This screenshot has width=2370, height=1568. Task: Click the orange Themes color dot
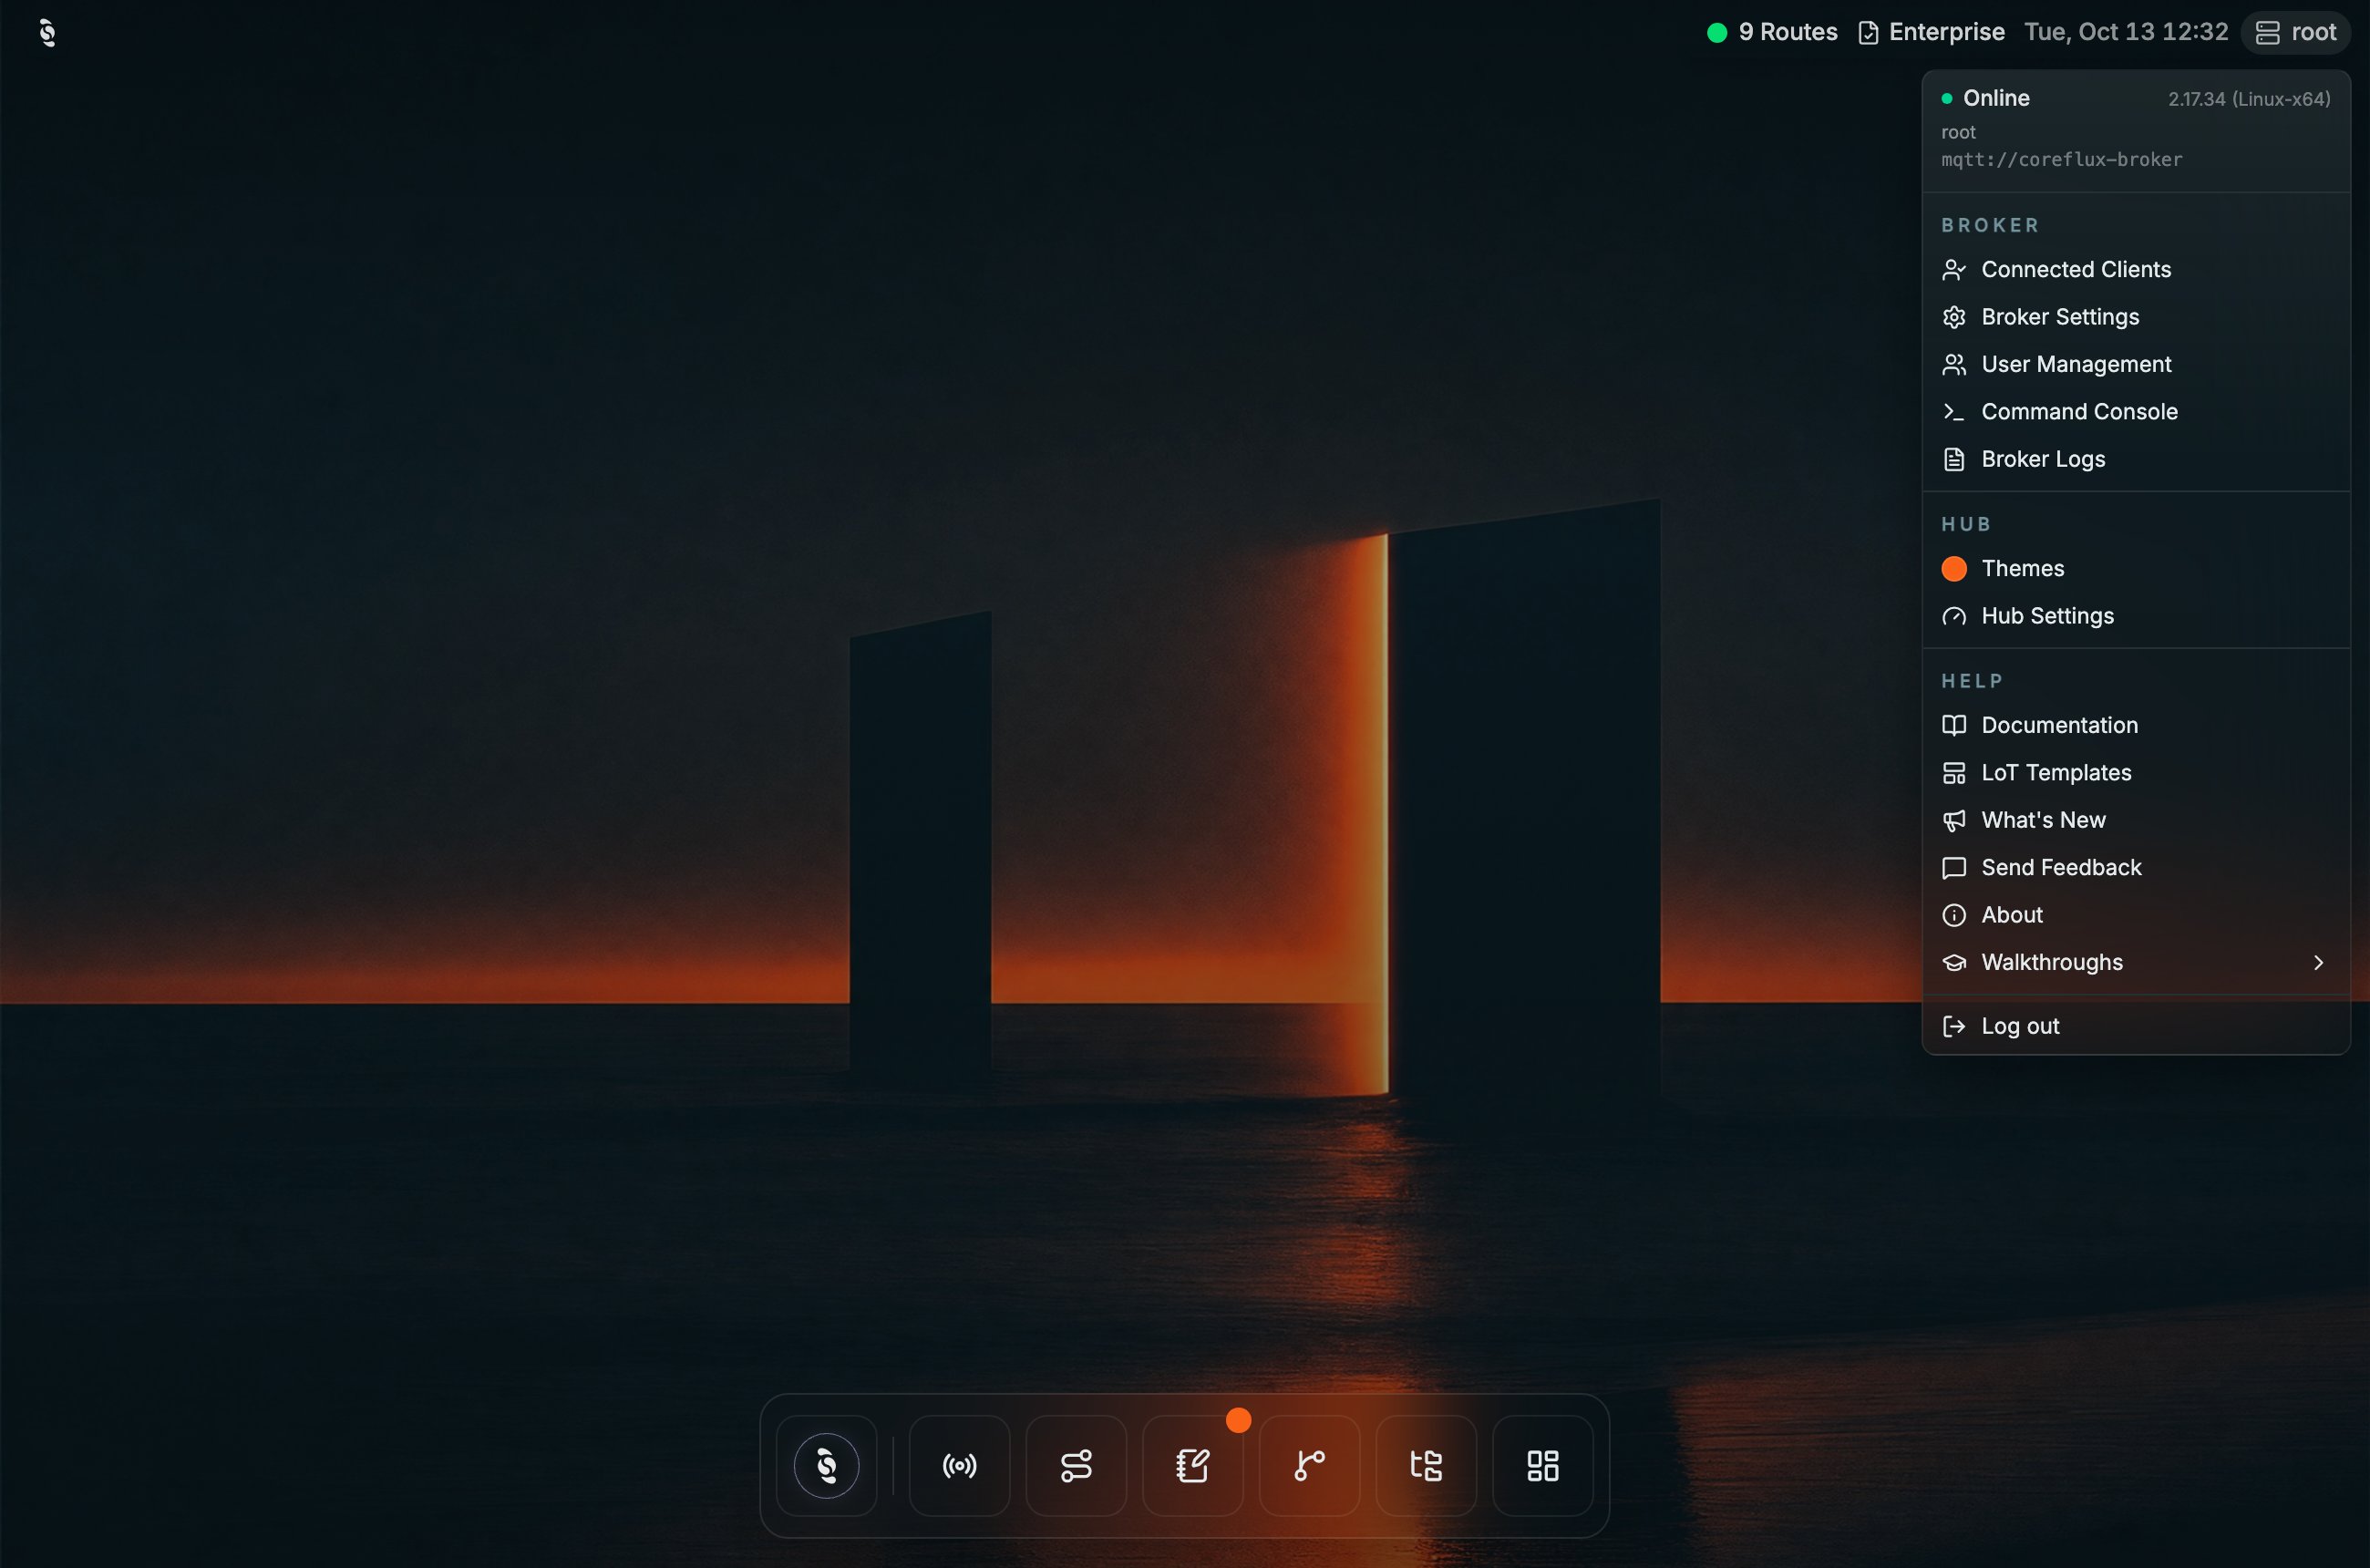pyautogui.click(x=1954, y=568)
